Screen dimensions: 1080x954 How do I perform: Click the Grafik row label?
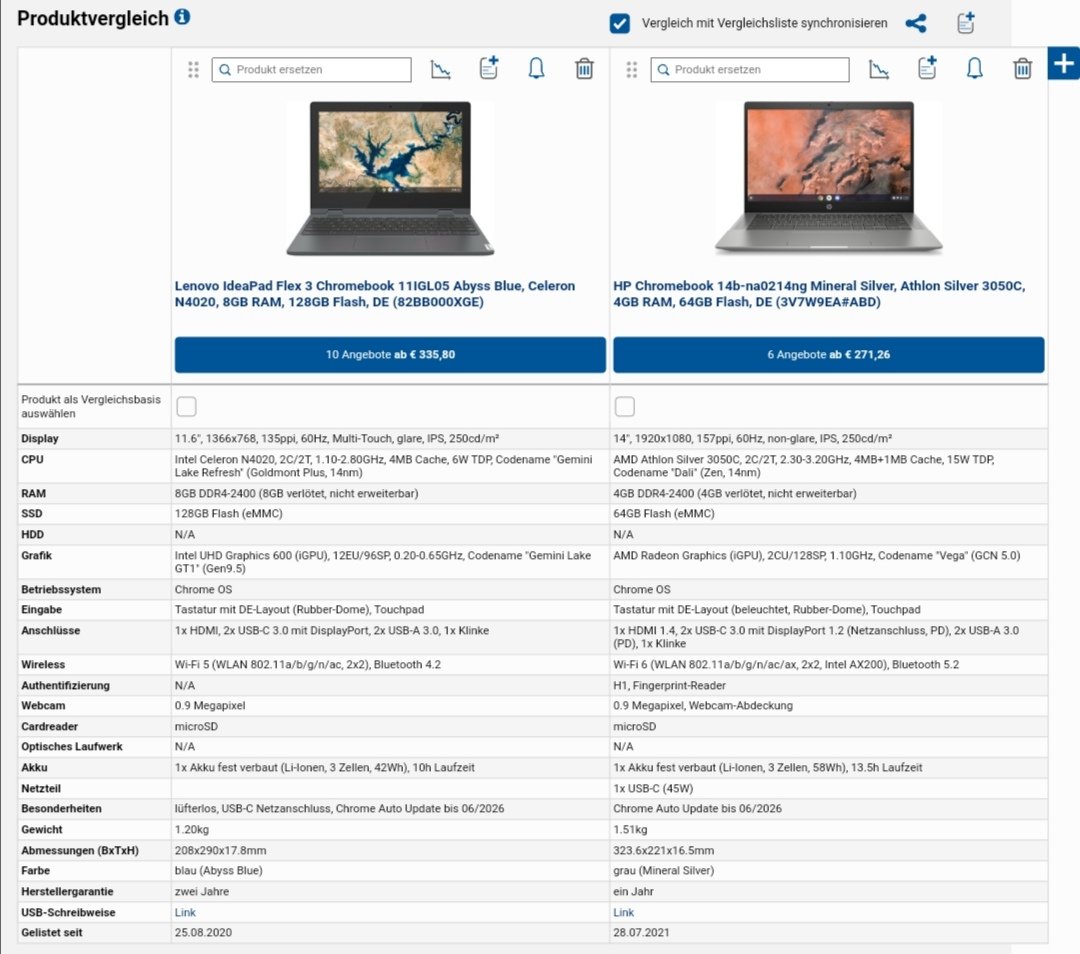pyautogui.click(x=37, y=555)
